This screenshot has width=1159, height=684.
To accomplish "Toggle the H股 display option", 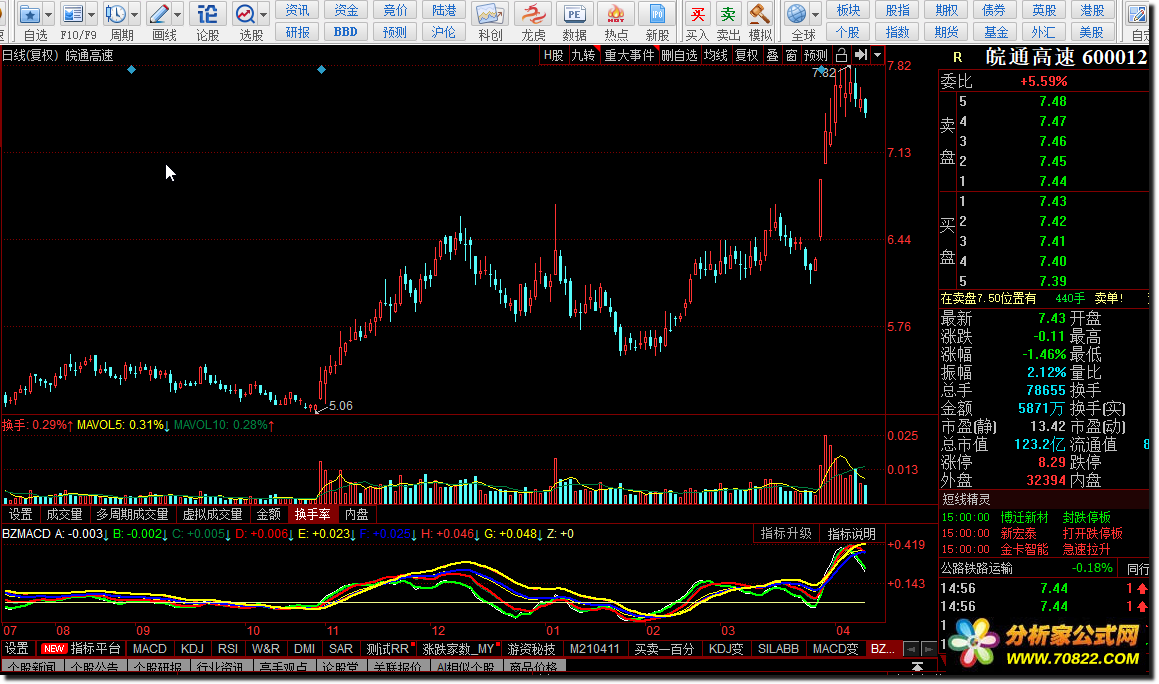I will [x=554, y=55].
